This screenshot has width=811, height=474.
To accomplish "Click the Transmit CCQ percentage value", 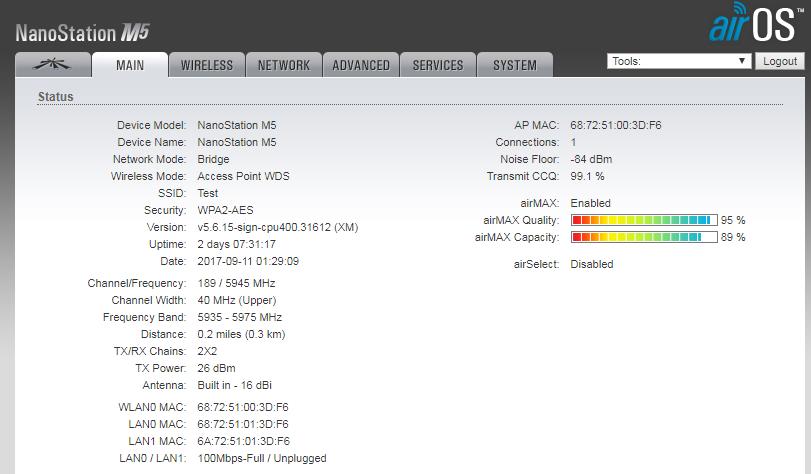I will point(587,177).
